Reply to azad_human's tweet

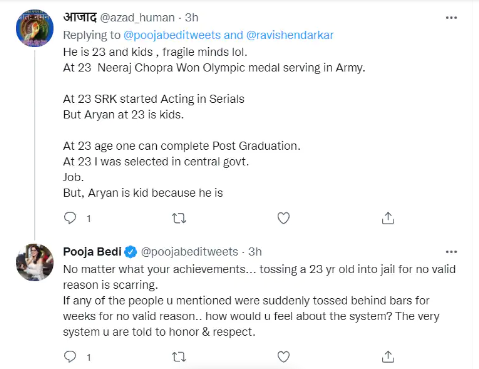pos(70,218)
